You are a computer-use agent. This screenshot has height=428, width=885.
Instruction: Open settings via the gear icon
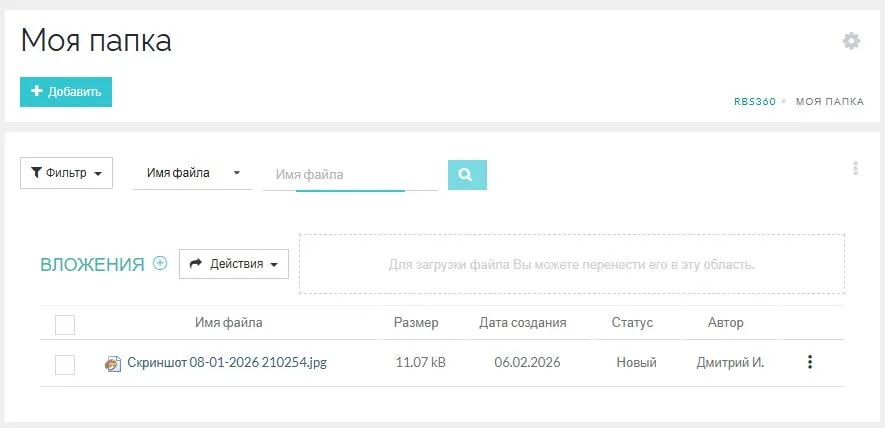click(851, 41)
